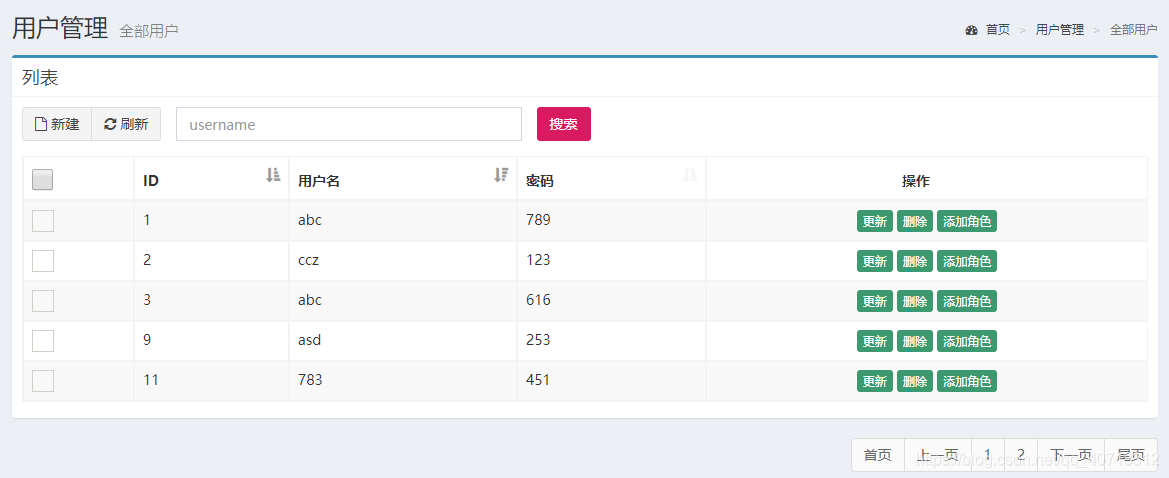The image size is (1169, 478).
Task: Select the username cell 783
Action: [403, 380]
